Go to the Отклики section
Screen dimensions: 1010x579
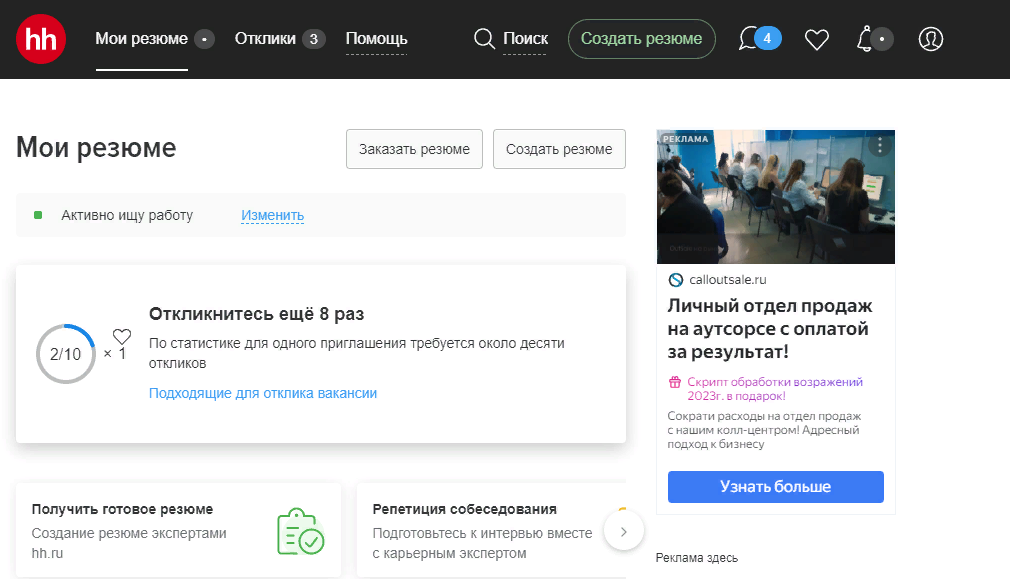point(263,38)
